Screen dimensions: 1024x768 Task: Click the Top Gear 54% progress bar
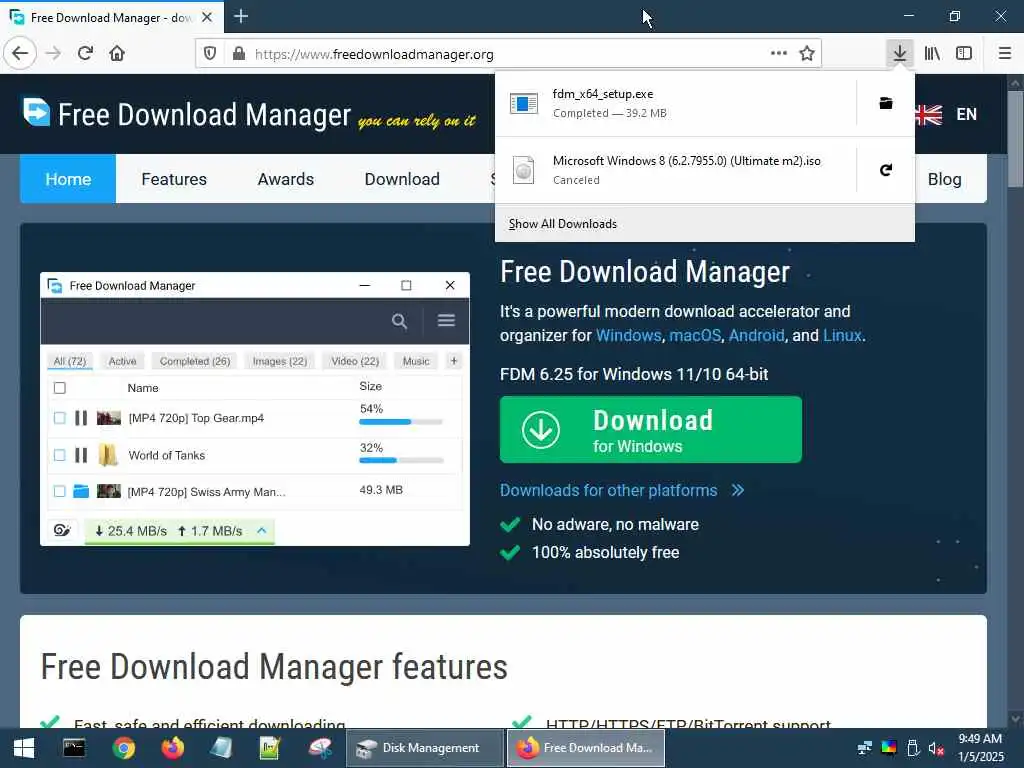click(x=400, y=422)
